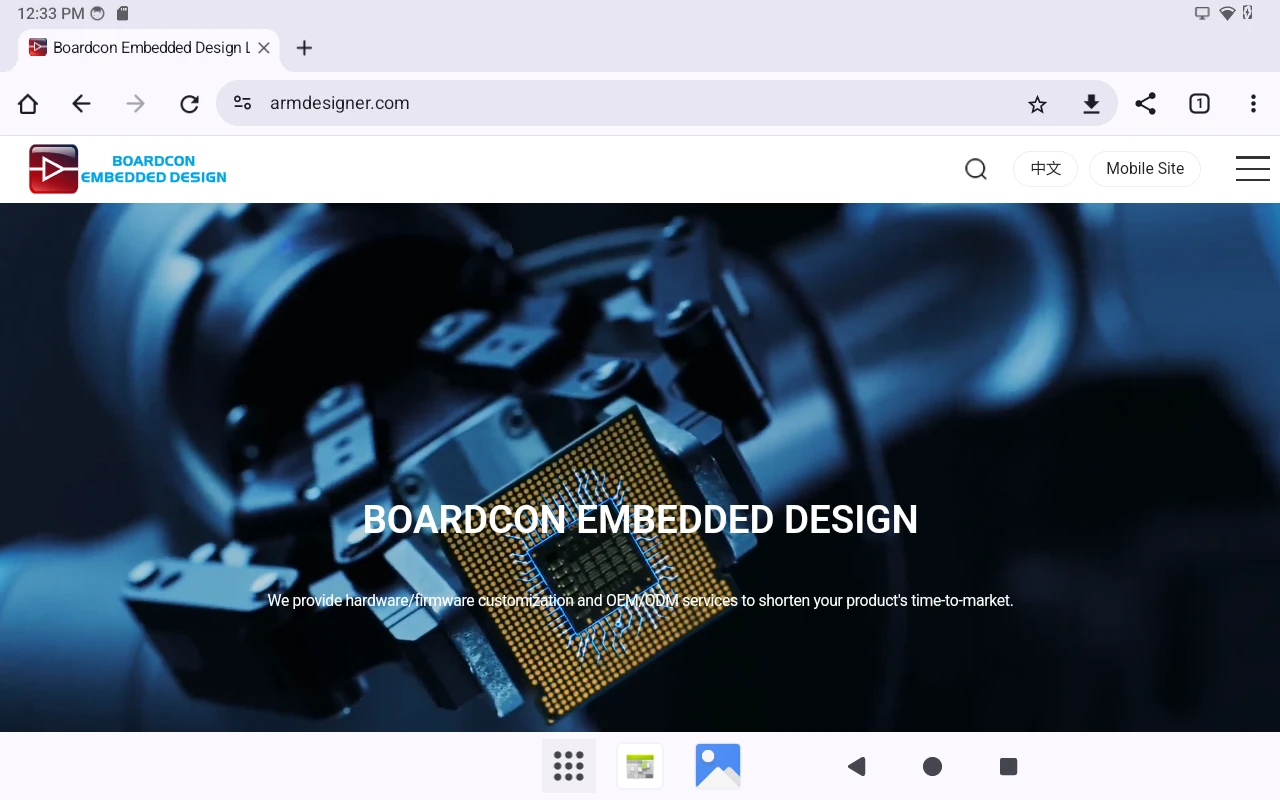Open a new tab with plus button
Image resolution: width=1280 pixels, height=800 pixels.
[x=305, y=47]
